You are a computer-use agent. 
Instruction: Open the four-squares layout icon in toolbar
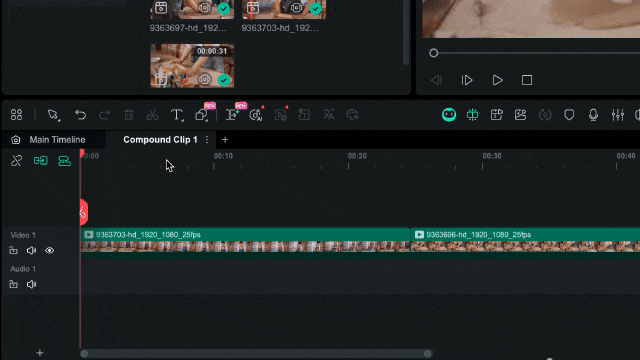16,115
